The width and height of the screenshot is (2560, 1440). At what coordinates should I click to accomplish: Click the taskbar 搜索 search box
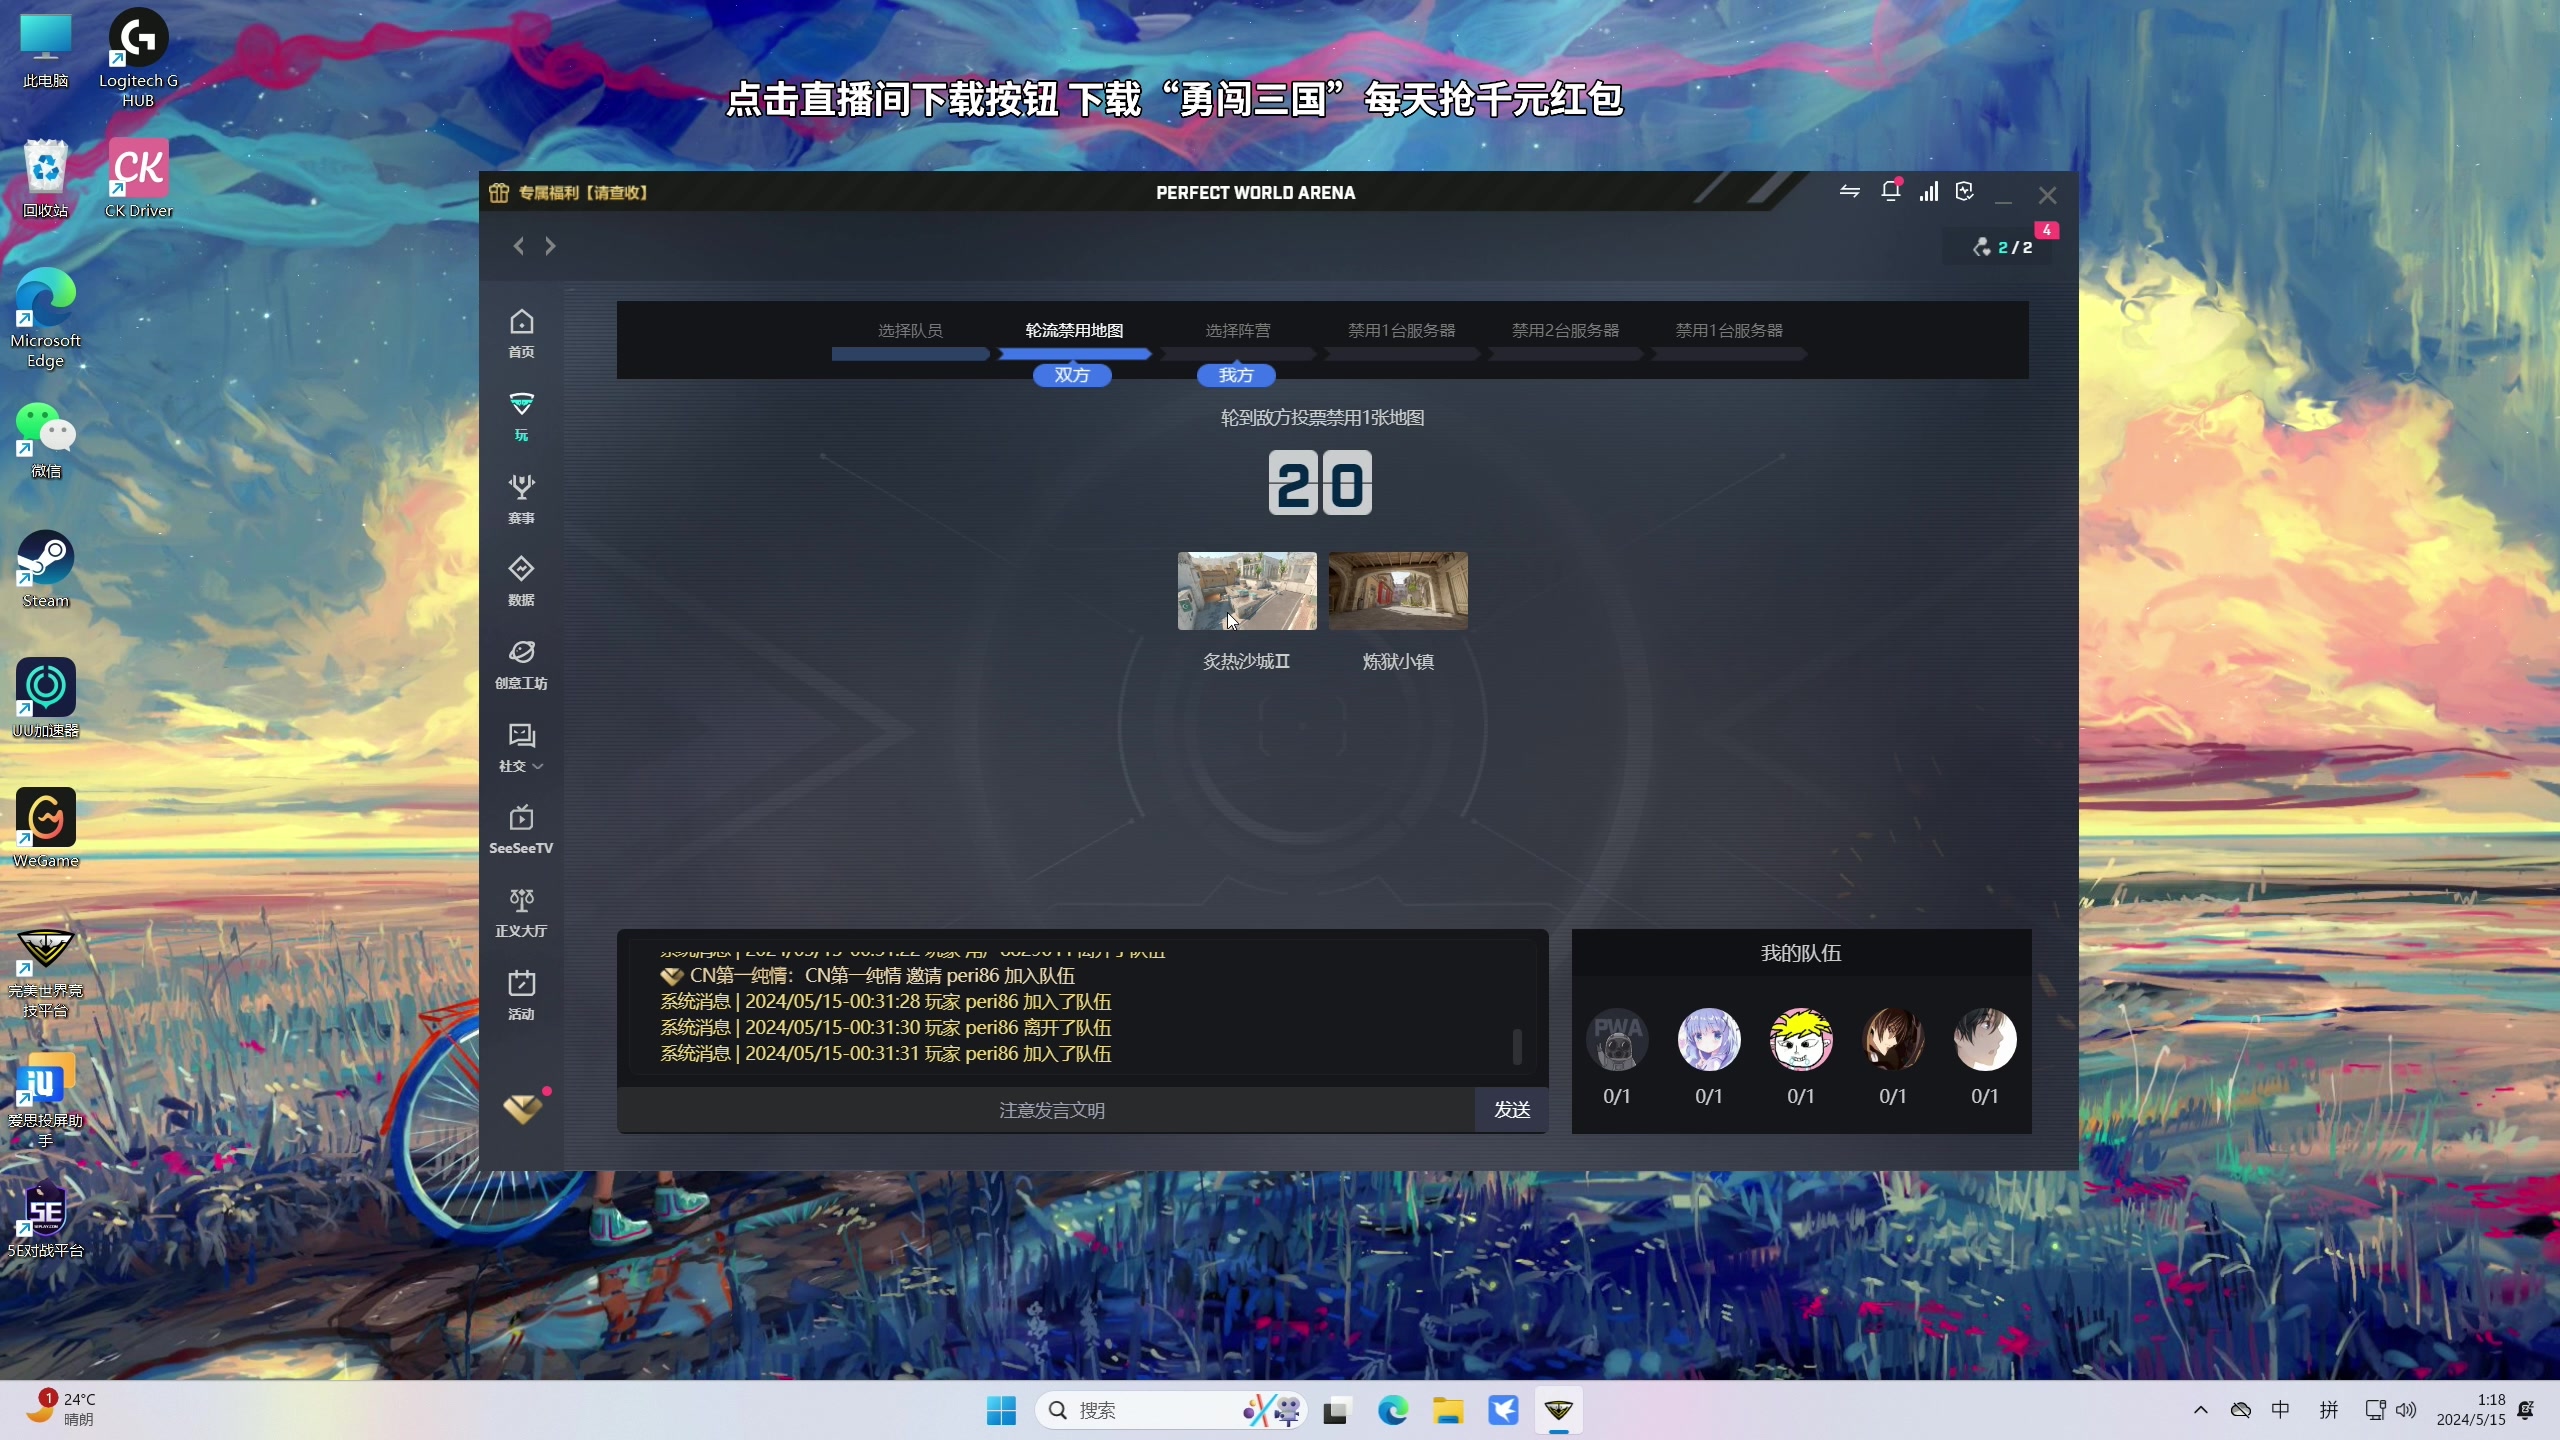(1172, 1410)
